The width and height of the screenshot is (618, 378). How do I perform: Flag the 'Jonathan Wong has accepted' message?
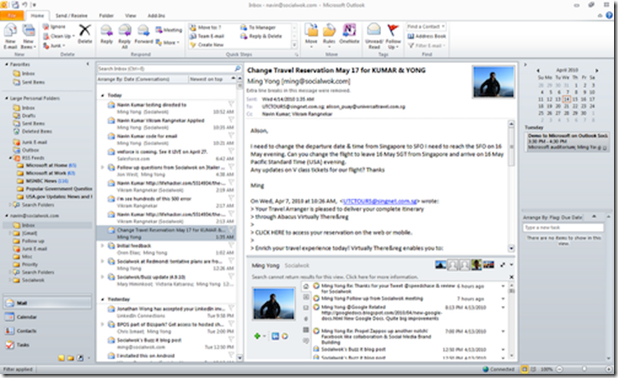(231, 309)
